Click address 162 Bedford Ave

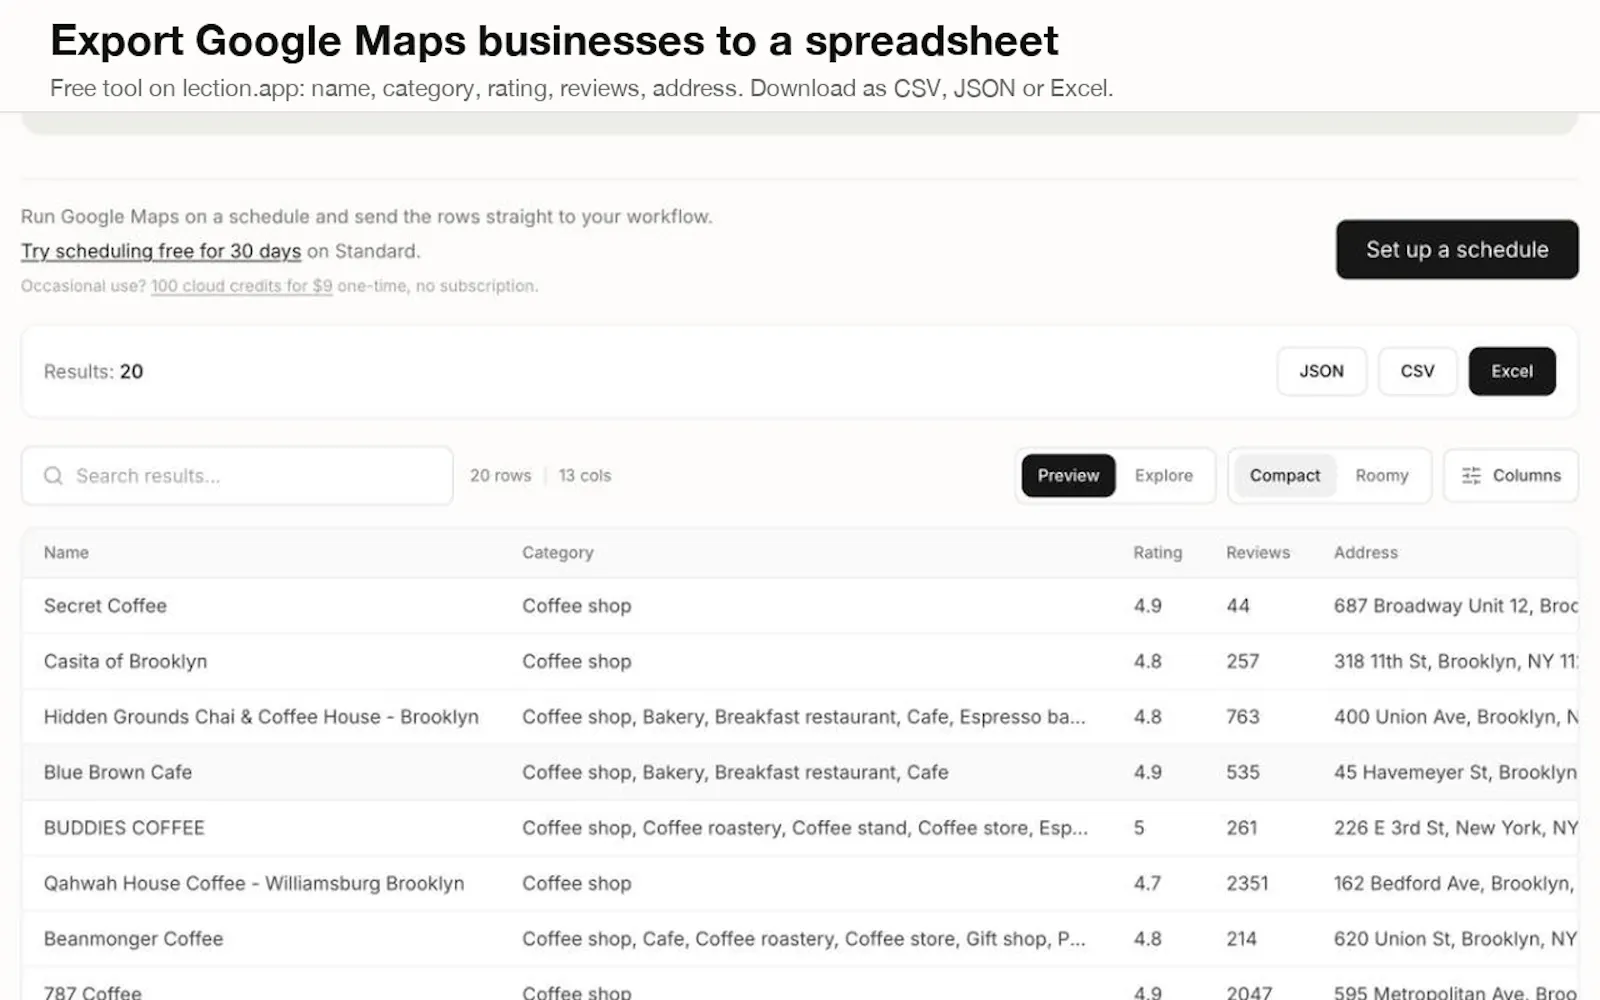(1456, 883)
